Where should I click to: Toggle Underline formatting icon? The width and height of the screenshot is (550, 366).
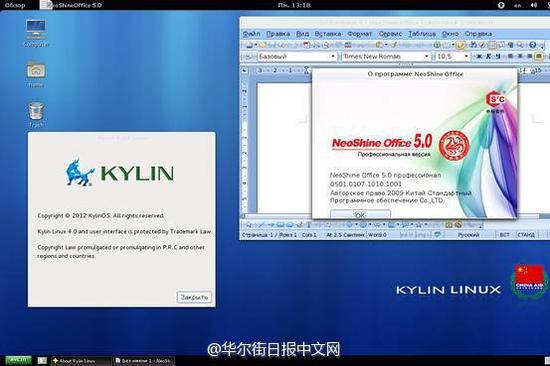coord(498,56)
